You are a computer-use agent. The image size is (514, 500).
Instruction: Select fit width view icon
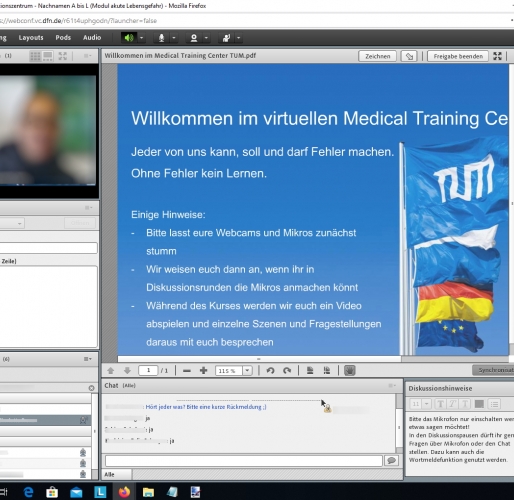[327, 371]
